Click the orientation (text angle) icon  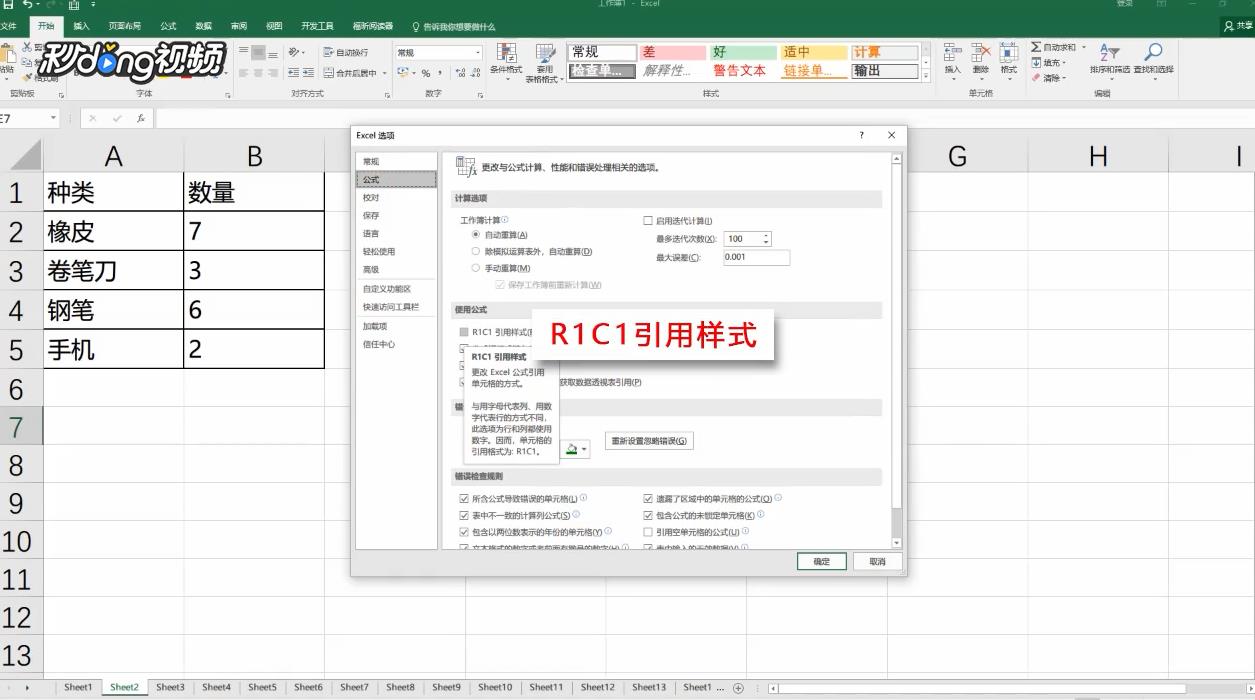pyautogui.click(x=294, y=52)
